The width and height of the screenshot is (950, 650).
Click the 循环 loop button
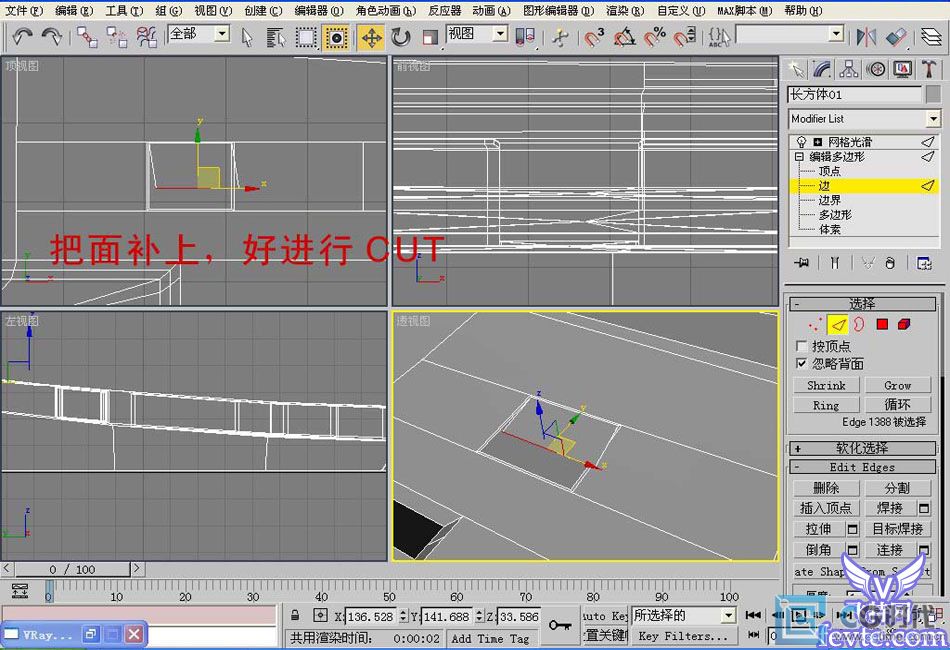[x=897, y=404]
